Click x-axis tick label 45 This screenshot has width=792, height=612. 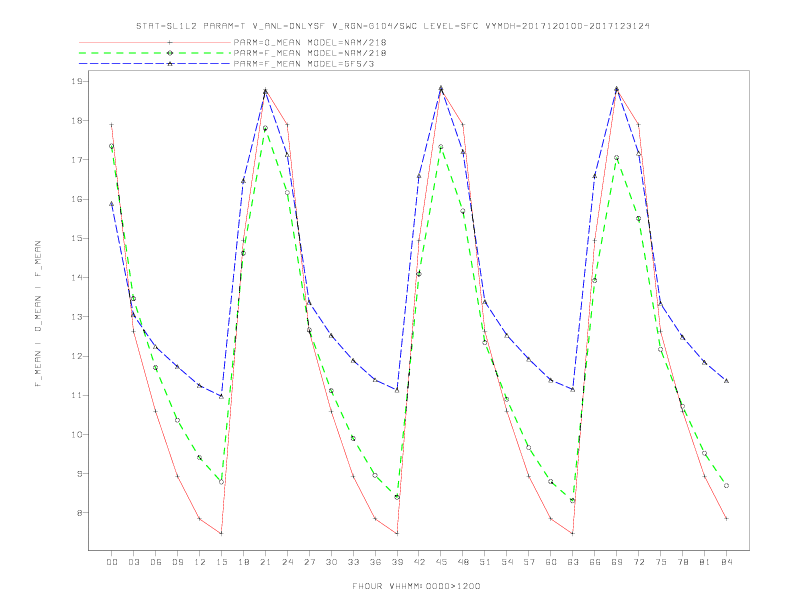click(x=441, y=562)
